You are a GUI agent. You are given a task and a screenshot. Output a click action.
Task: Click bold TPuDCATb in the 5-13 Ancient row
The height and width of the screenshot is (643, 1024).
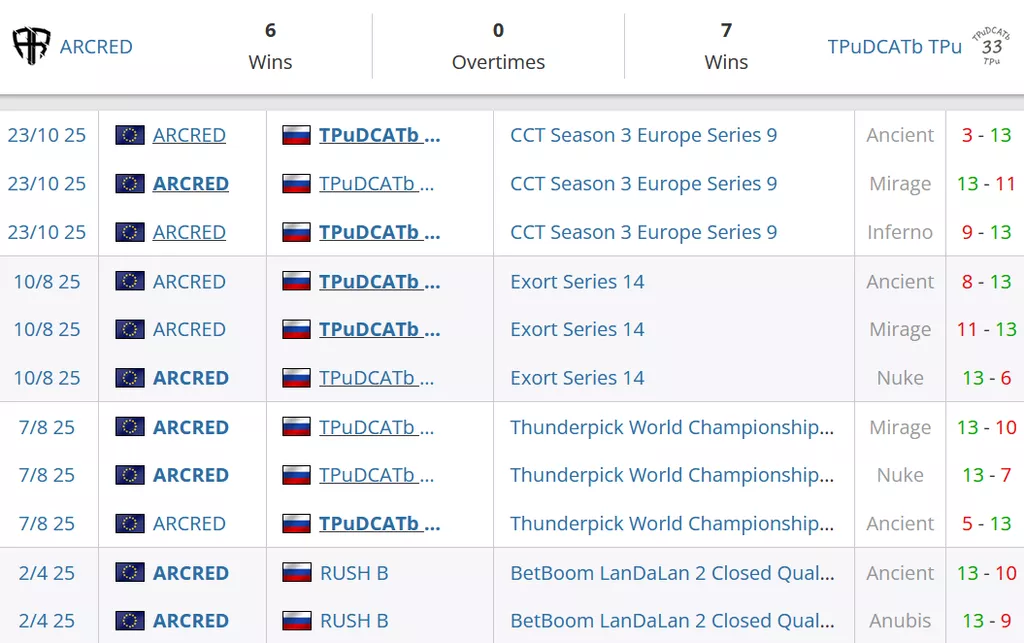coord(379,523)
